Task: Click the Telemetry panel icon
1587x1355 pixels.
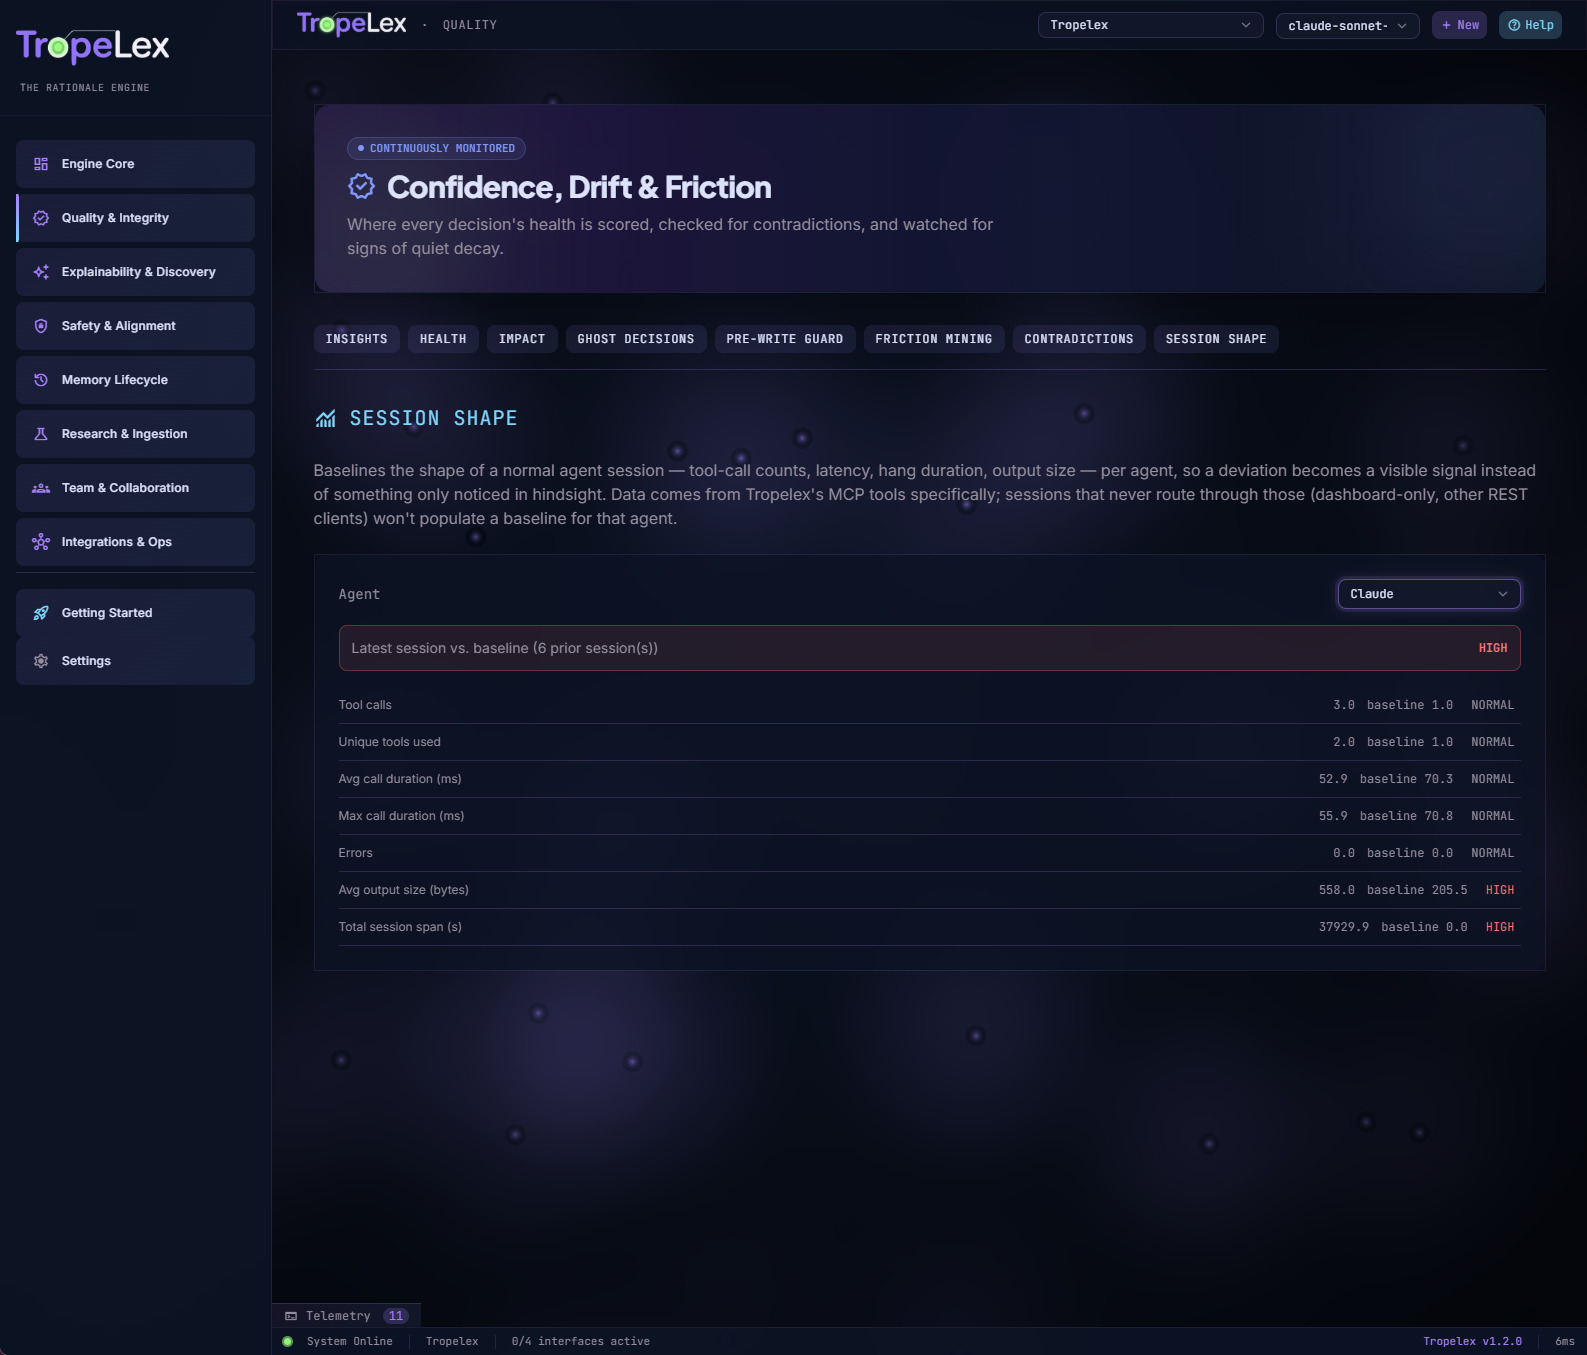Action: tap(291, 1316)
